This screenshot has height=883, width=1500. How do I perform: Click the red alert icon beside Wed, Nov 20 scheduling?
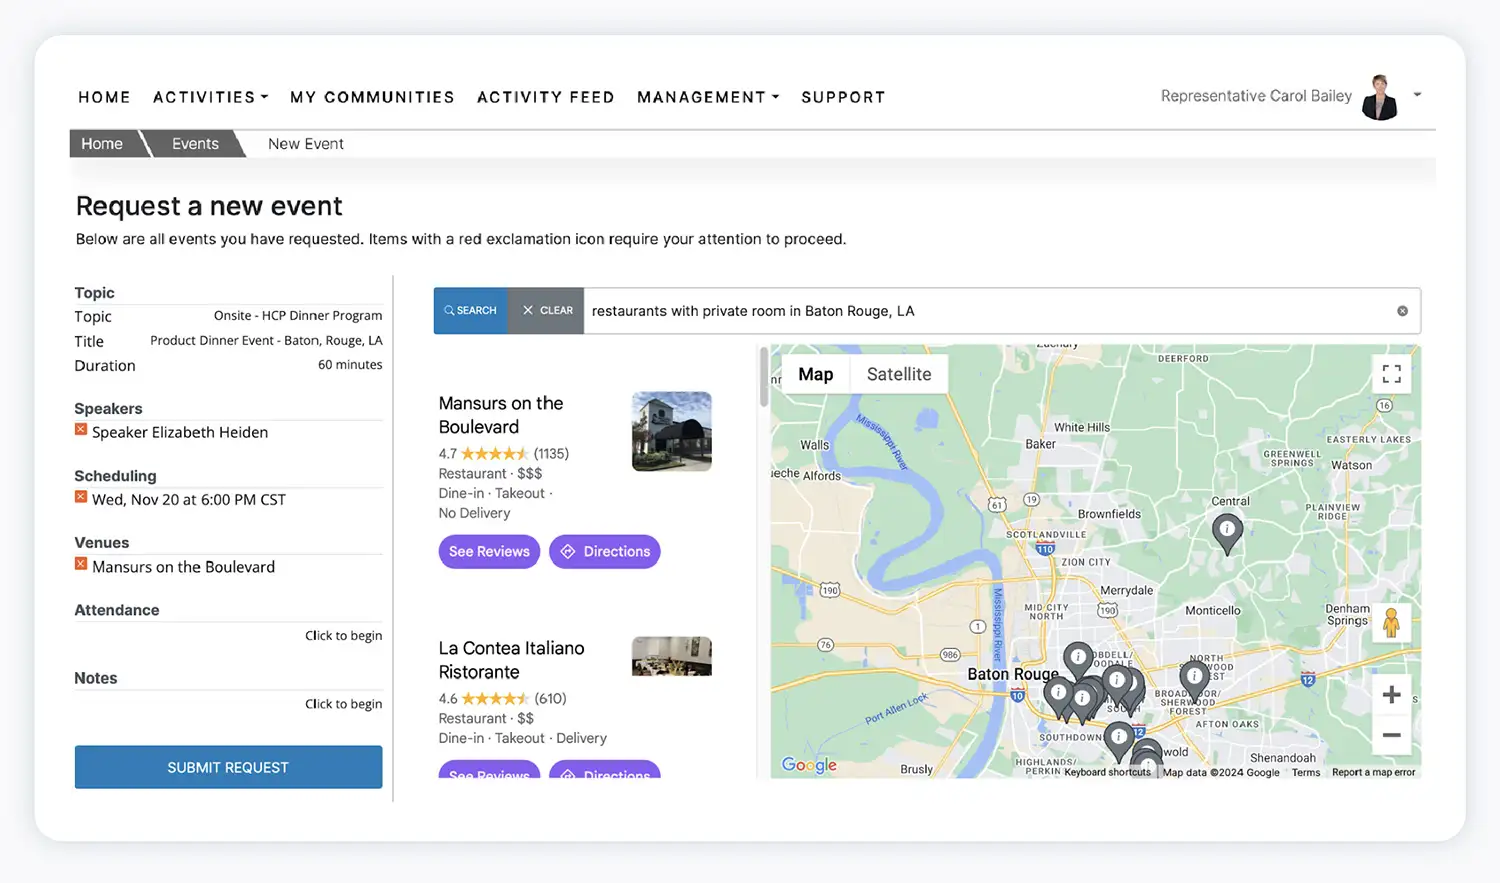click(x=81, y=497)
